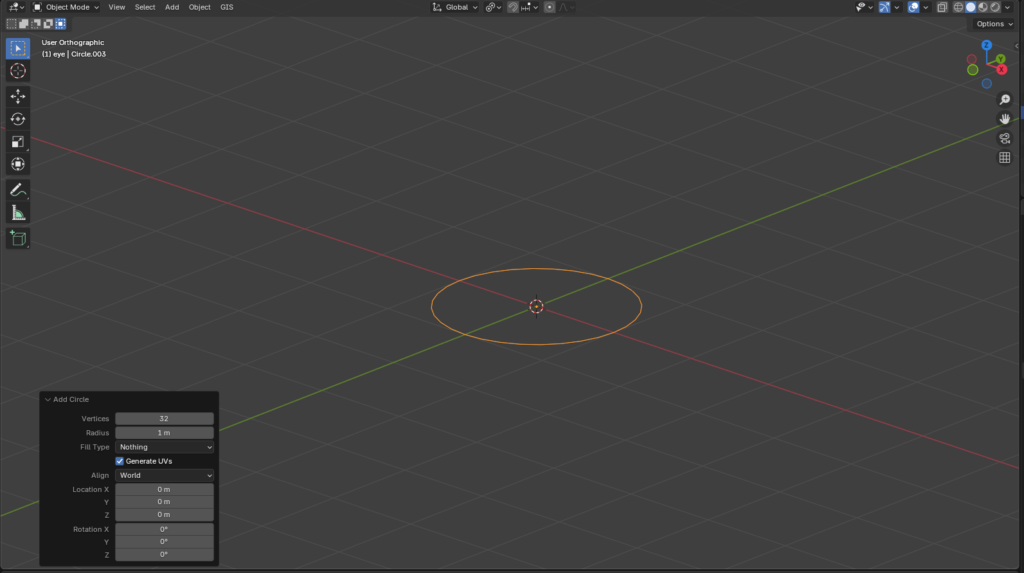Click the Radius field showing 1 m

tap(165, 433)
